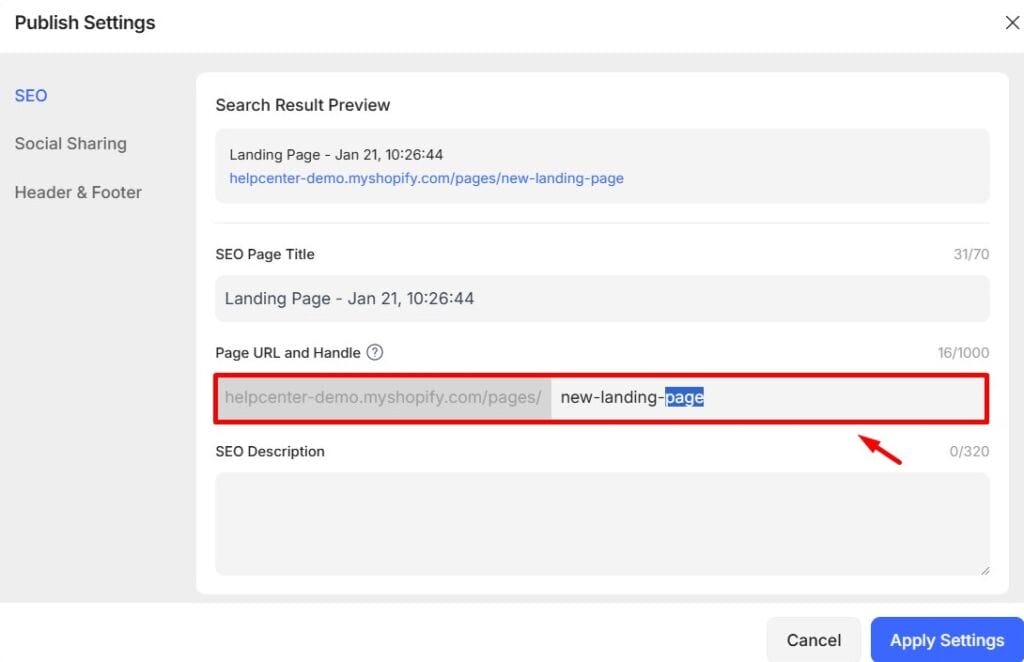
Task: Grab the SEO Description resize handle
Action: click(x=984, y=570)
